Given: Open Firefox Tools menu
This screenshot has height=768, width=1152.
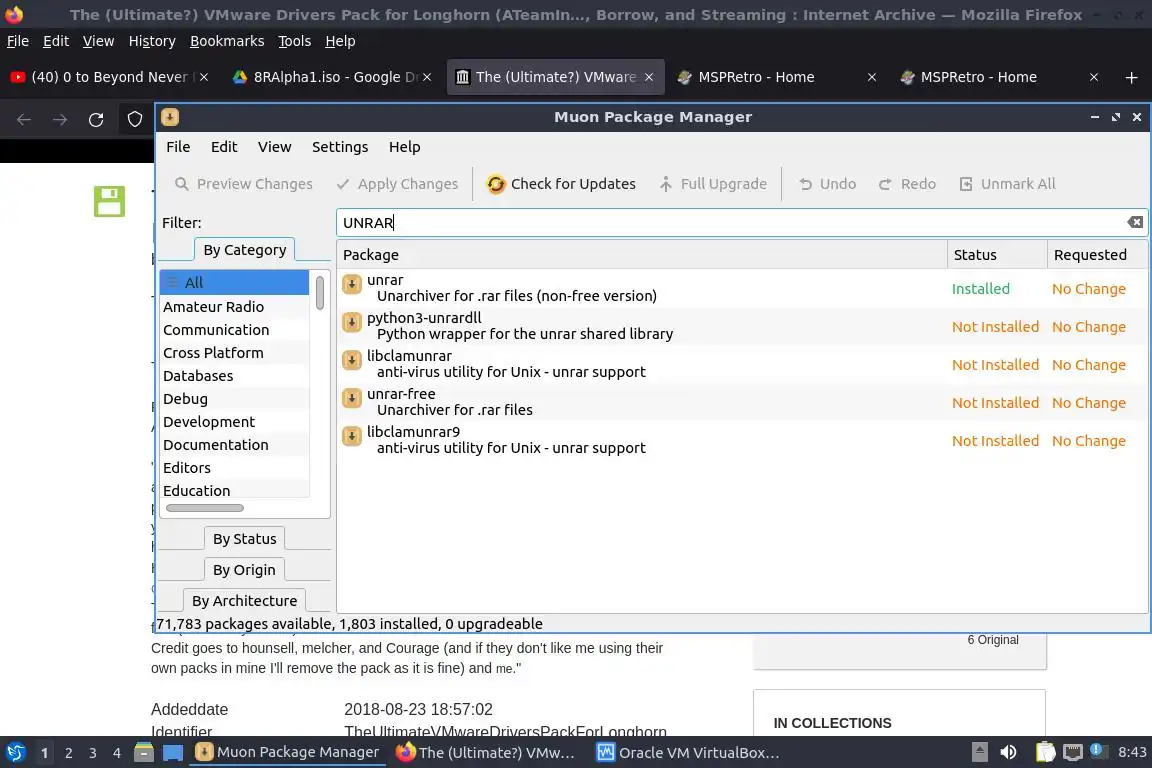Looking at the screenshot, I should (295, 41).
